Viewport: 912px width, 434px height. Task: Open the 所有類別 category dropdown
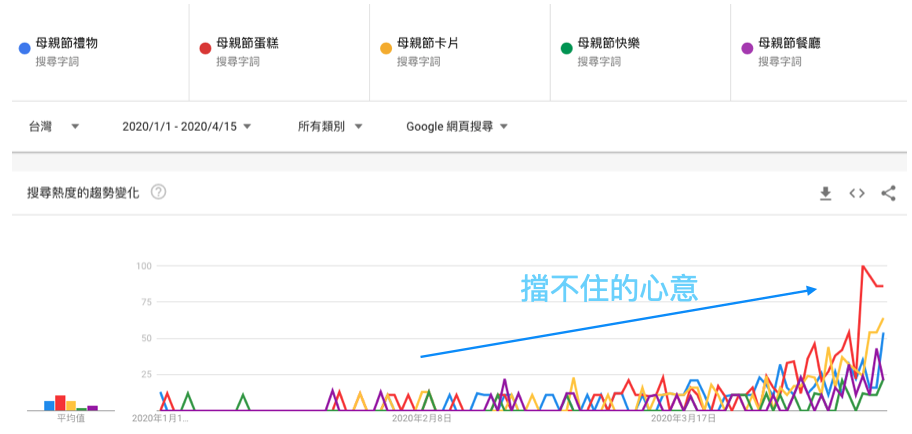click(330, 127)
